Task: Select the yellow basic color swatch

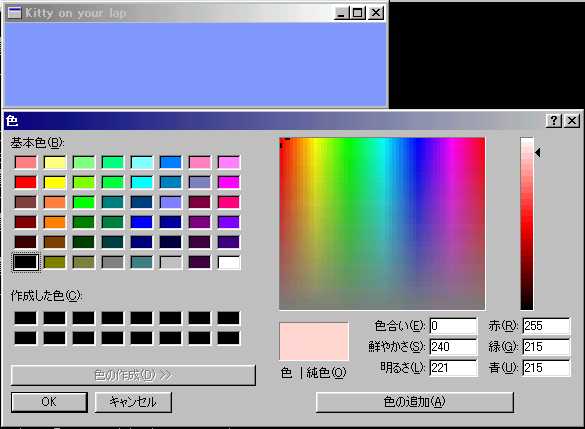Action: point(55,182)
